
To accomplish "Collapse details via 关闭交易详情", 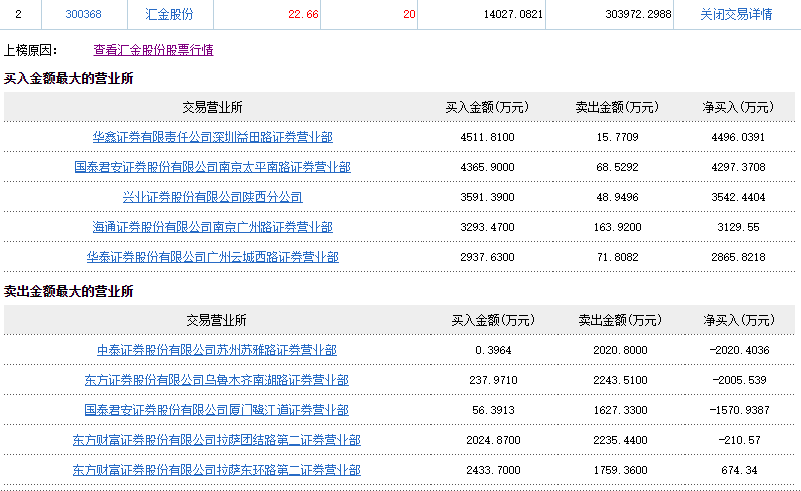I will coord(735,14).
